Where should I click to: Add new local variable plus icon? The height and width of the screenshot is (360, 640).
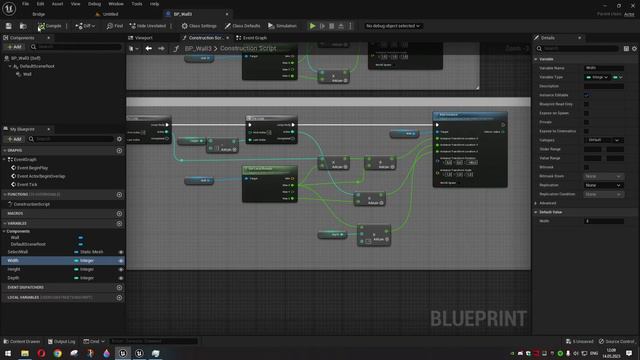pos(119,298)
